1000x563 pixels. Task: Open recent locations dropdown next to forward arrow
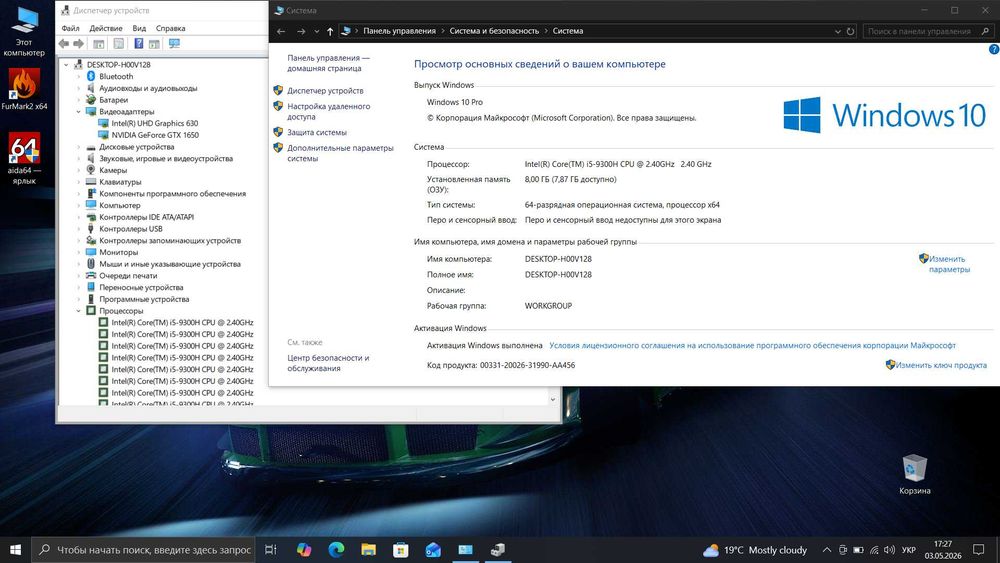pyautogui.click(x=316, y=31)
